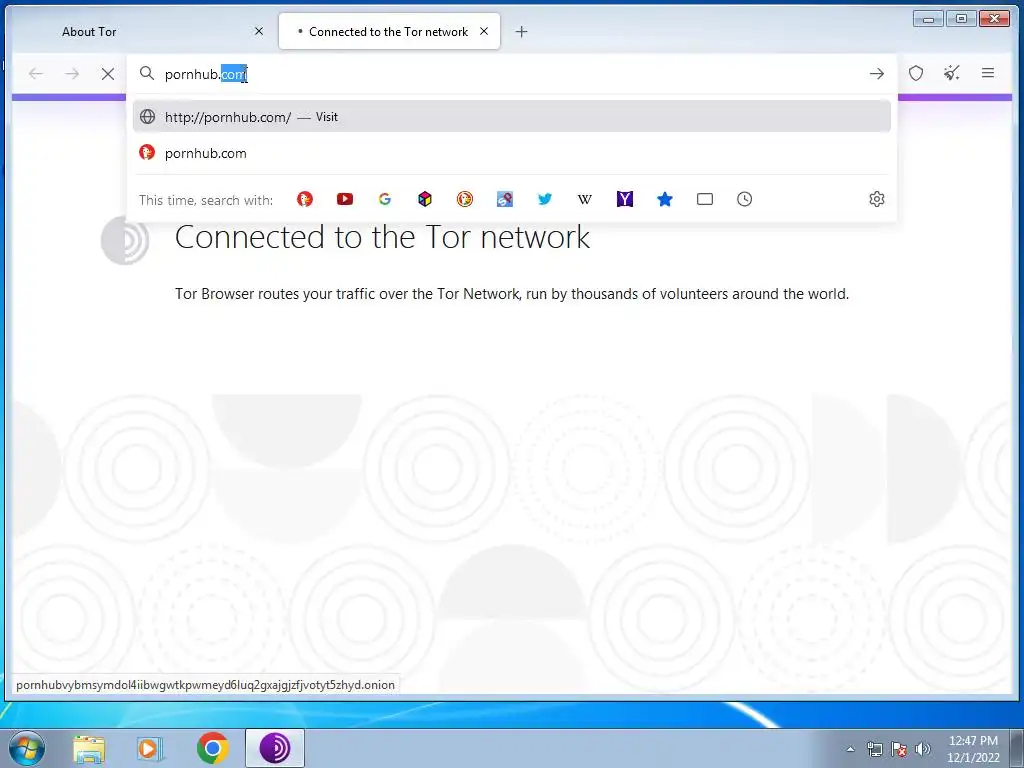The width and height of the screenshot is (1024, 768).
Task: Open the volume control in system tray
Action: pyautogui.click(x=923, y=749)
